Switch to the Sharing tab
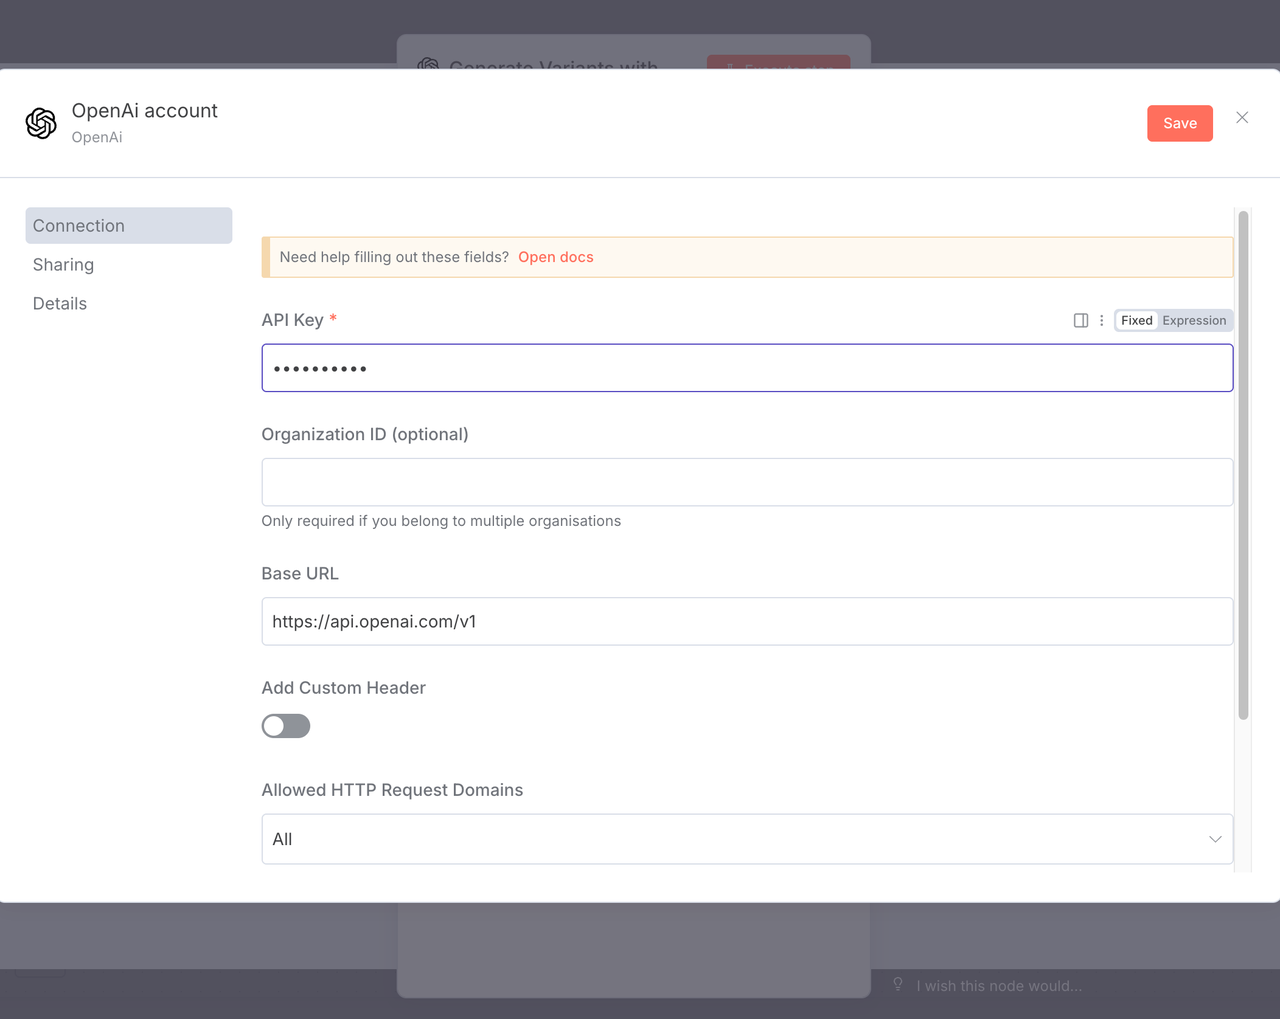This screenshot has width=1280, height=1019. click(x=63, y=265)
